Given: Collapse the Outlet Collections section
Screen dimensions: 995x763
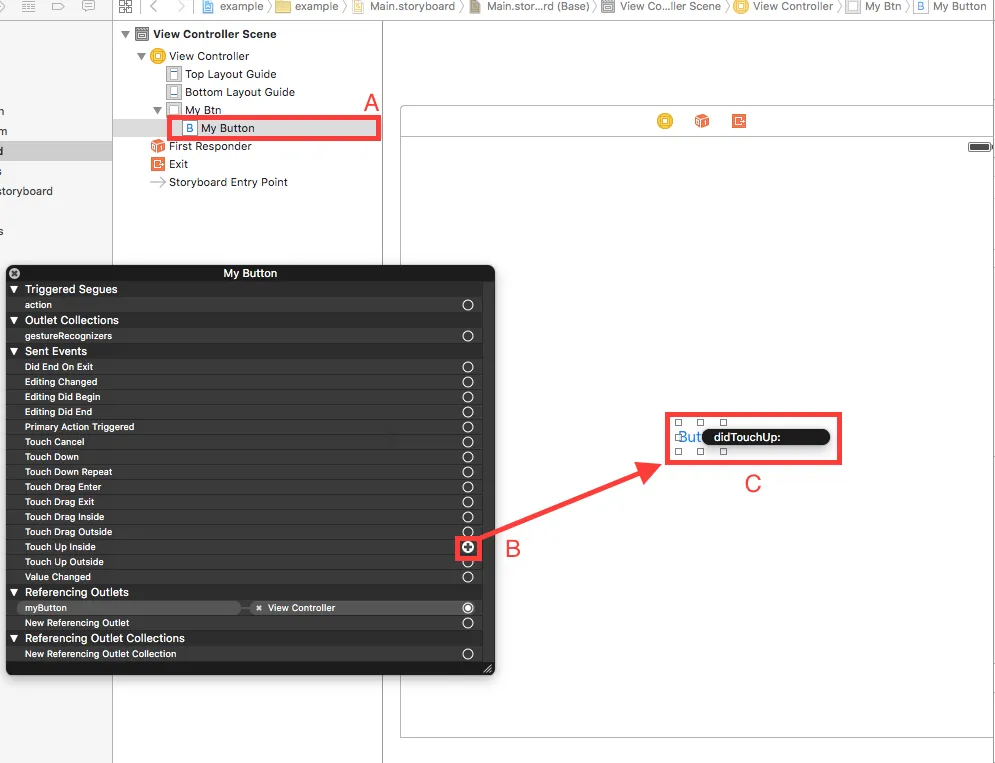Looking at the screenshot, I should pos(14,320).
